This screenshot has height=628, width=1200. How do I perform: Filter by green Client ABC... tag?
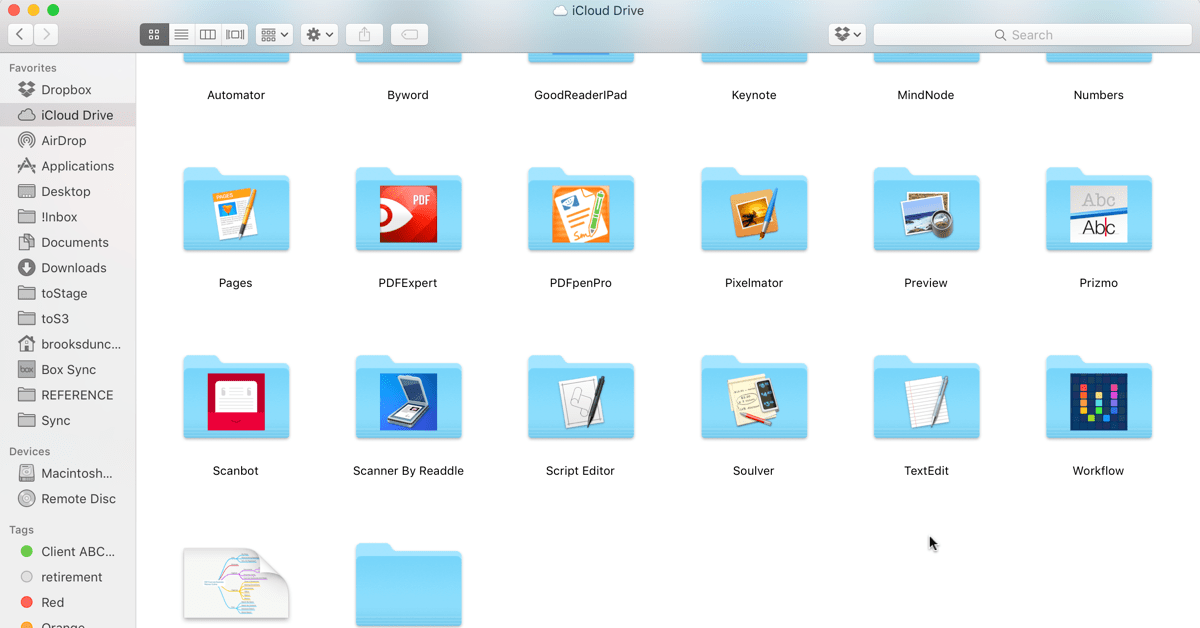[68, 551]
